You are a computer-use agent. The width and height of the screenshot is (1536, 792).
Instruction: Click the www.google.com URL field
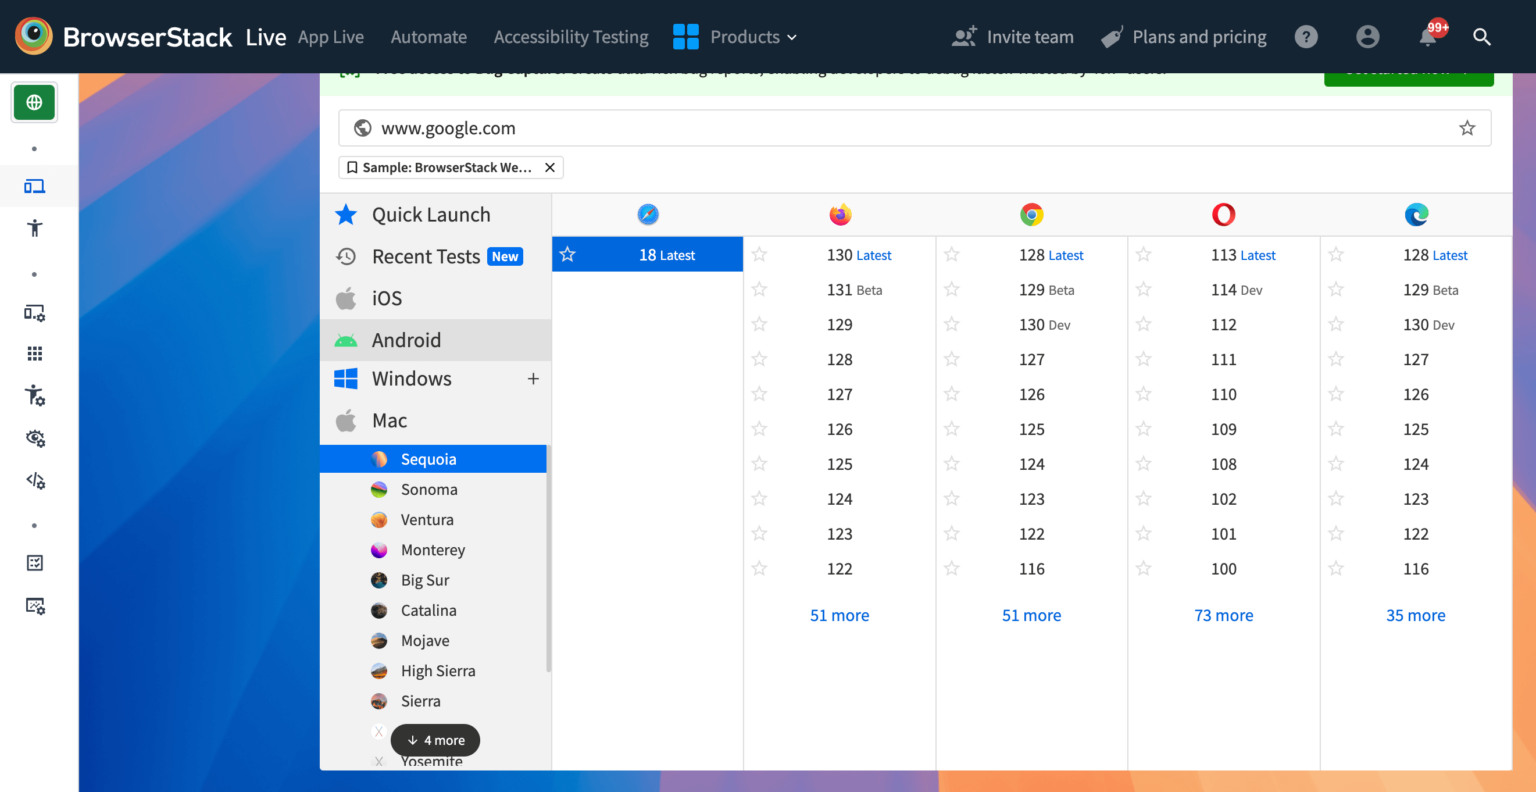click(900, 128)
